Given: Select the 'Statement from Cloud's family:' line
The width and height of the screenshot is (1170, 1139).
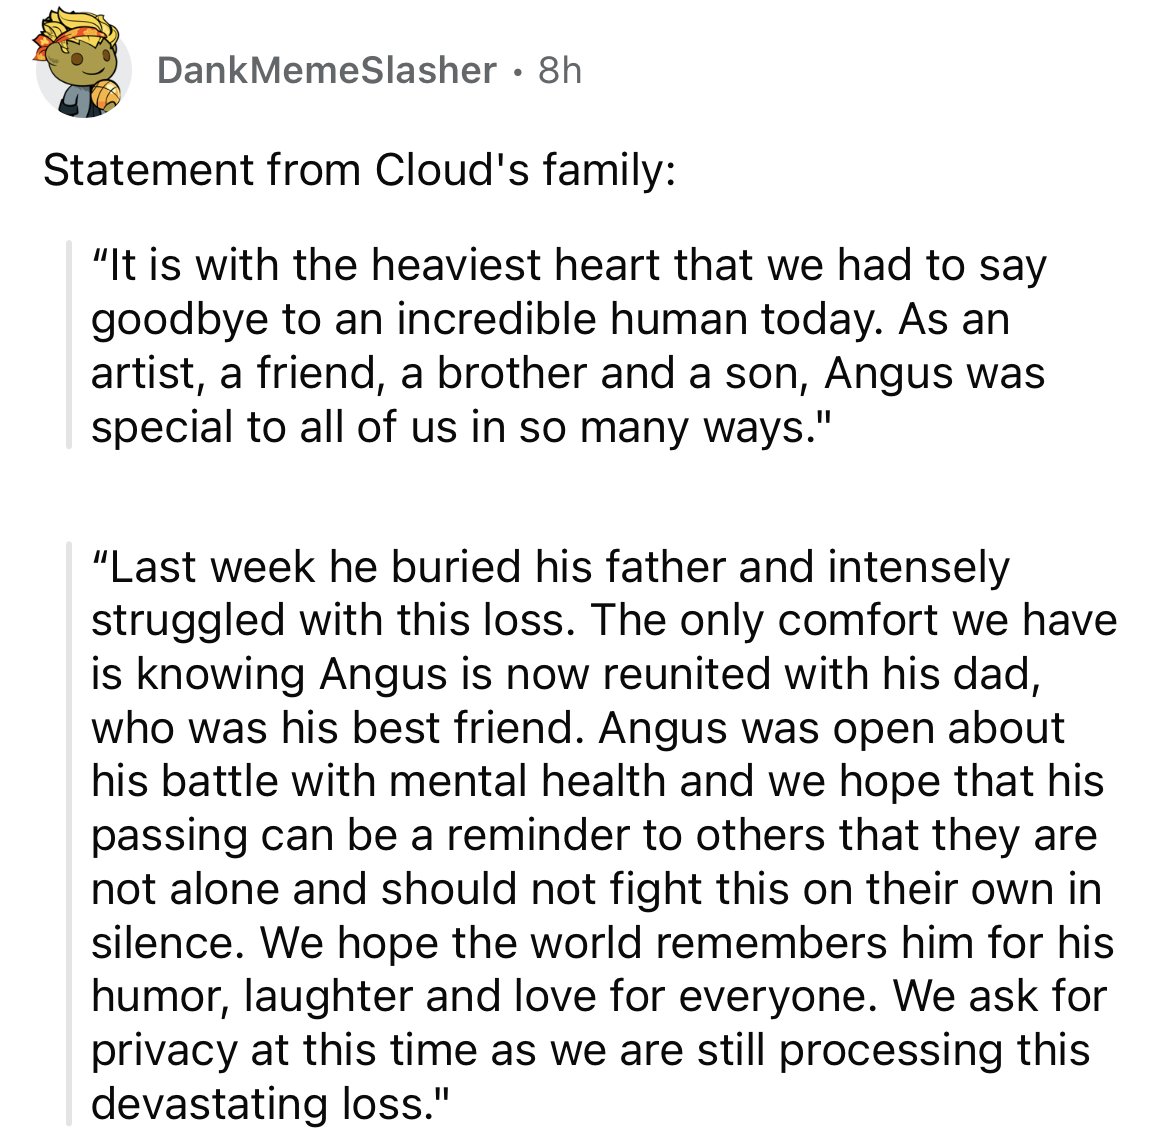Looking at the screenshot, I should [x=360, y=170].
